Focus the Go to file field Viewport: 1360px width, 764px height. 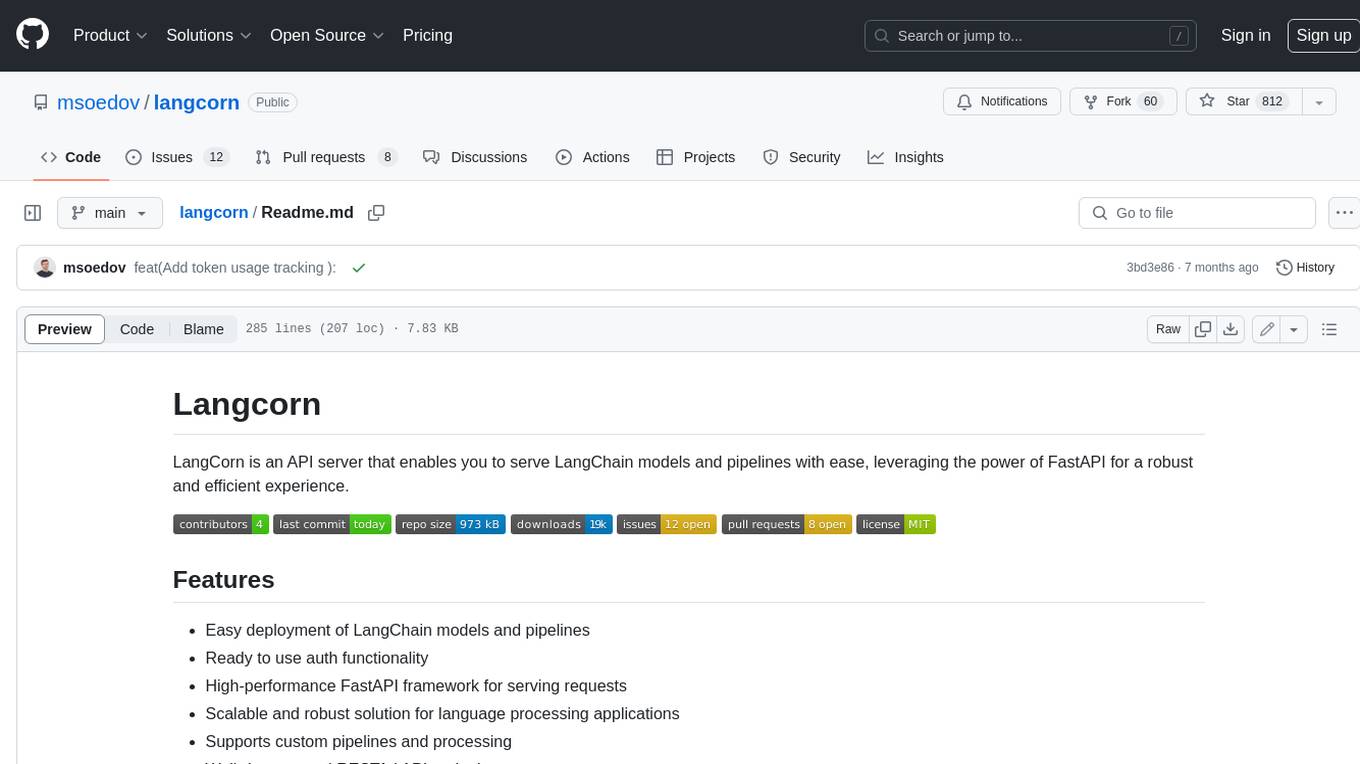(x=1197, y=213)
